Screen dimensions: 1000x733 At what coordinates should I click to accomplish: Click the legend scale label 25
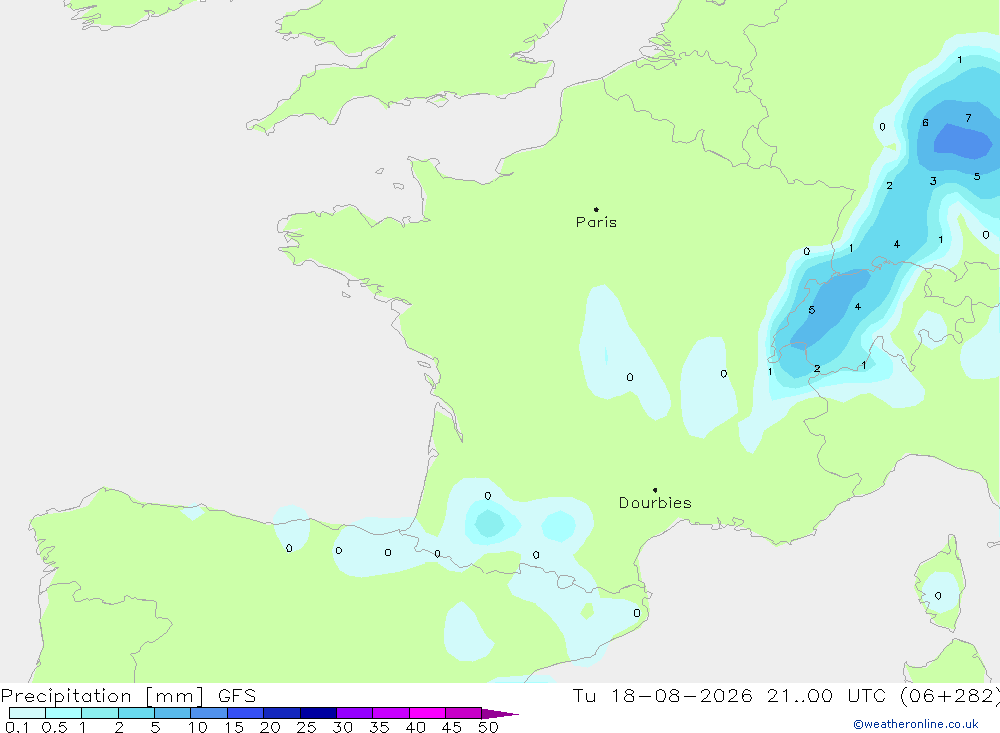click(x=307, y=727)
